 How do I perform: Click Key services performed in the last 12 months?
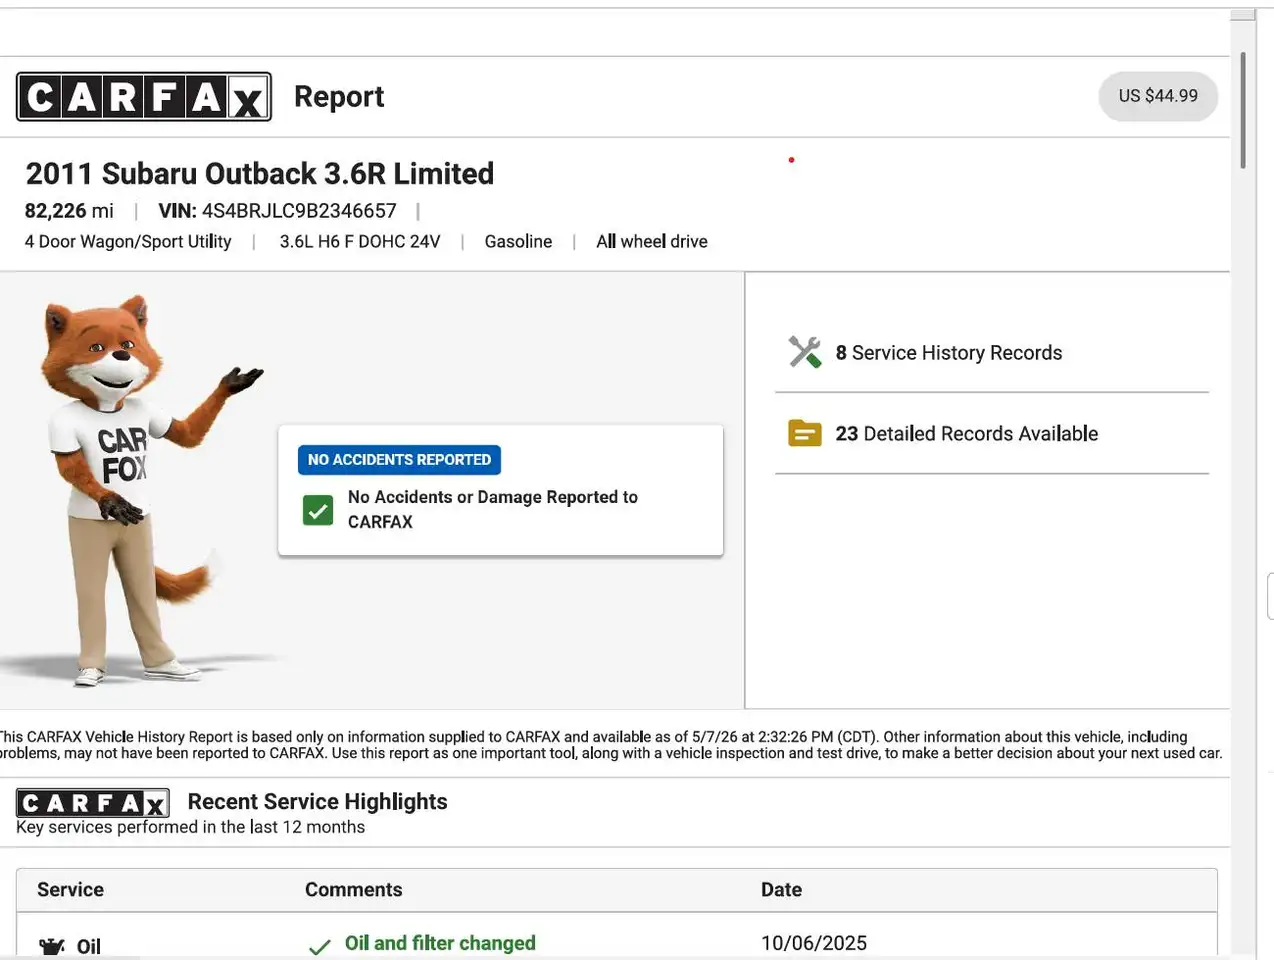190,827
